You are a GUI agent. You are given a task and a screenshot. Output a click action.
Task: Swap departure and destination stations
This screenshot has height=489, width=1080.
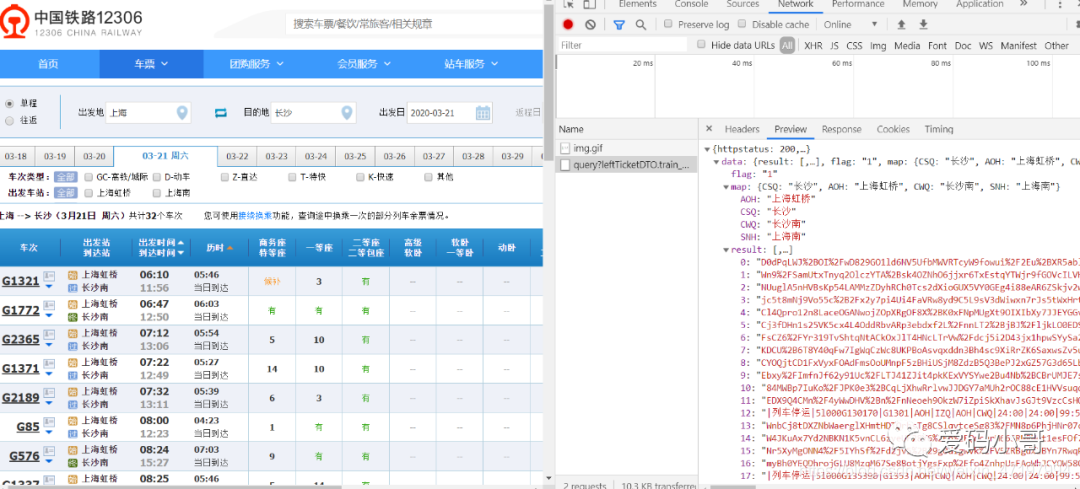[x=220, y=112]
